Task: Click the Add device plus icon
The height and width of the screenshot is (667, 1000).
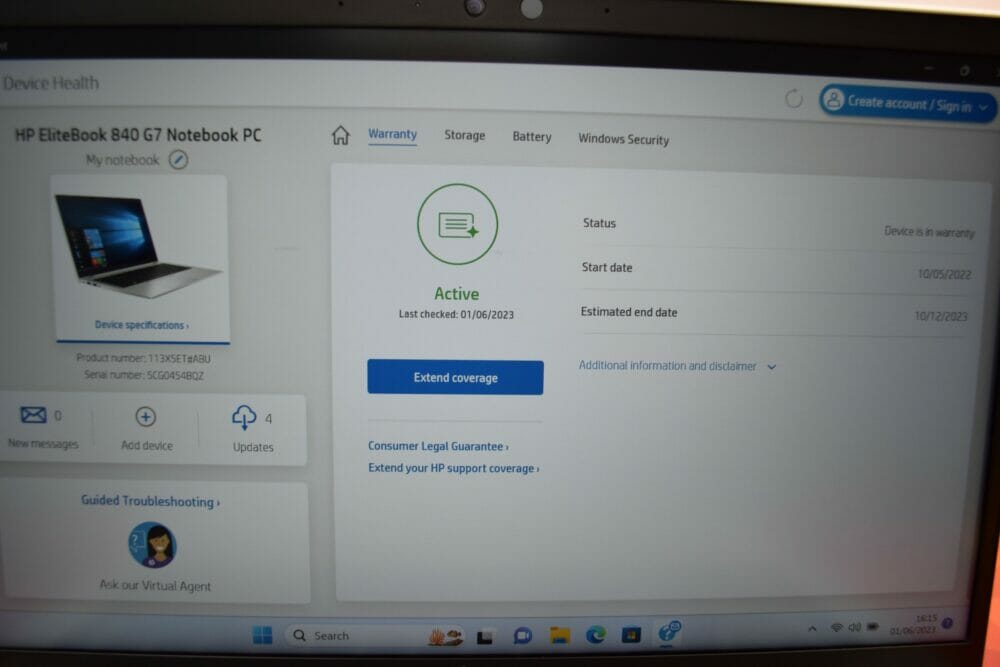Action: (x=145, y=417)
